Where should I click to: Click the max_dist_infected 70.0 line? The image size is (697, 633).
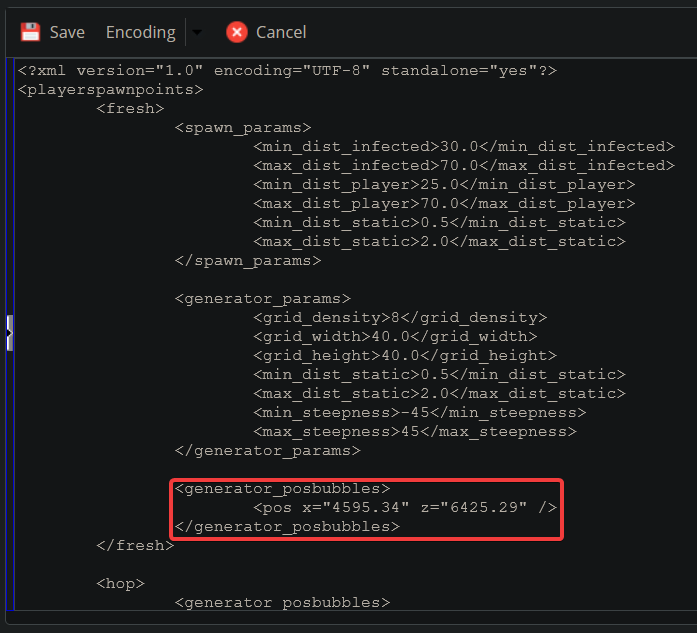(x=463, y=166)
